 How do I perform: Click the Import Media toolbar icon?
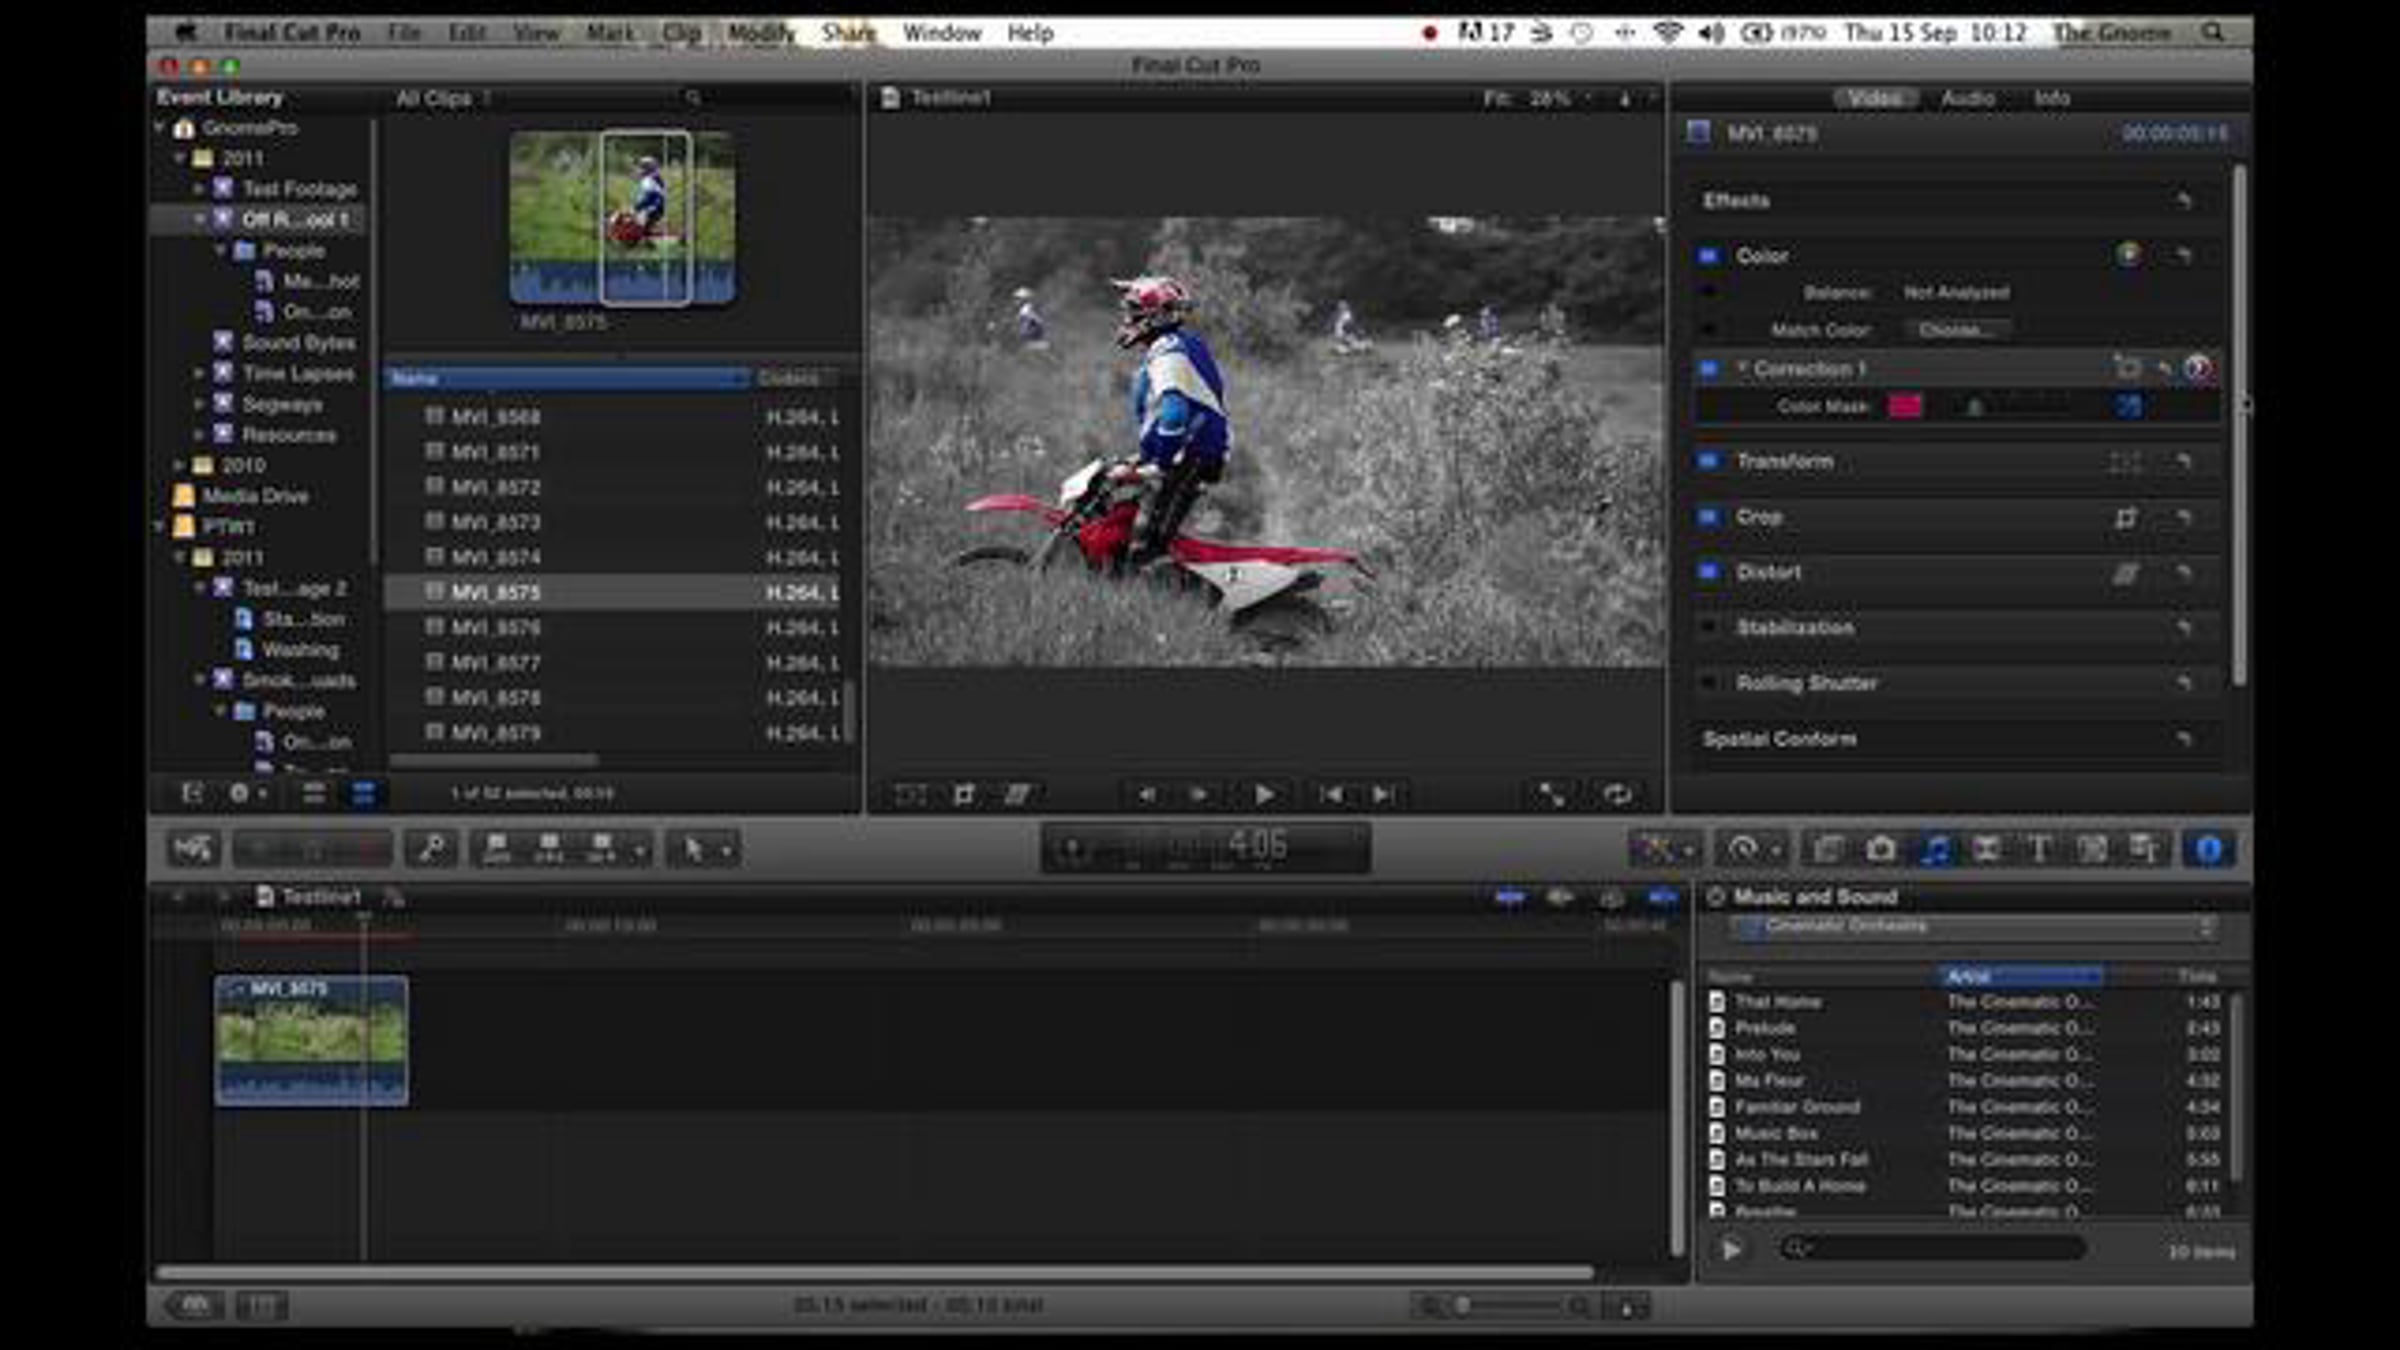[192, 849]
